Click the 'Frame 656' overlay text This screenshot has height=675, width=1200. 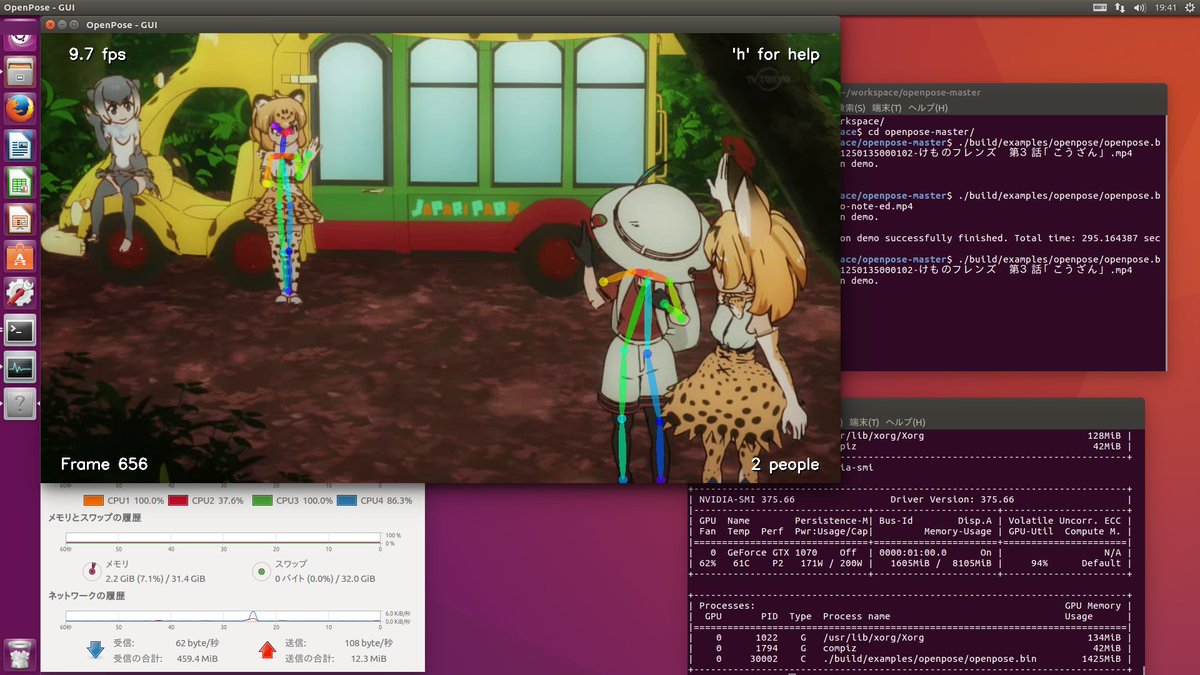[x=104, y=464]
